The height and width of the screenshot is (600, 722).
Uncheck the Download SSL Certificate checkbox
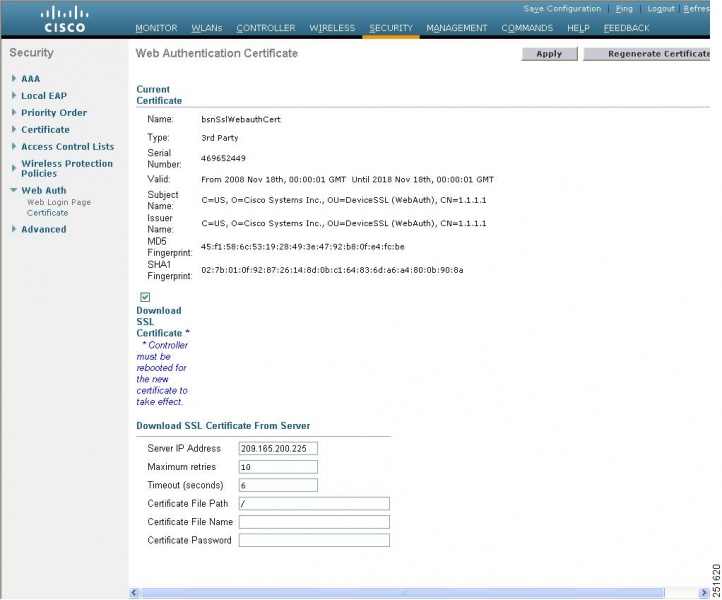point(145,297)
